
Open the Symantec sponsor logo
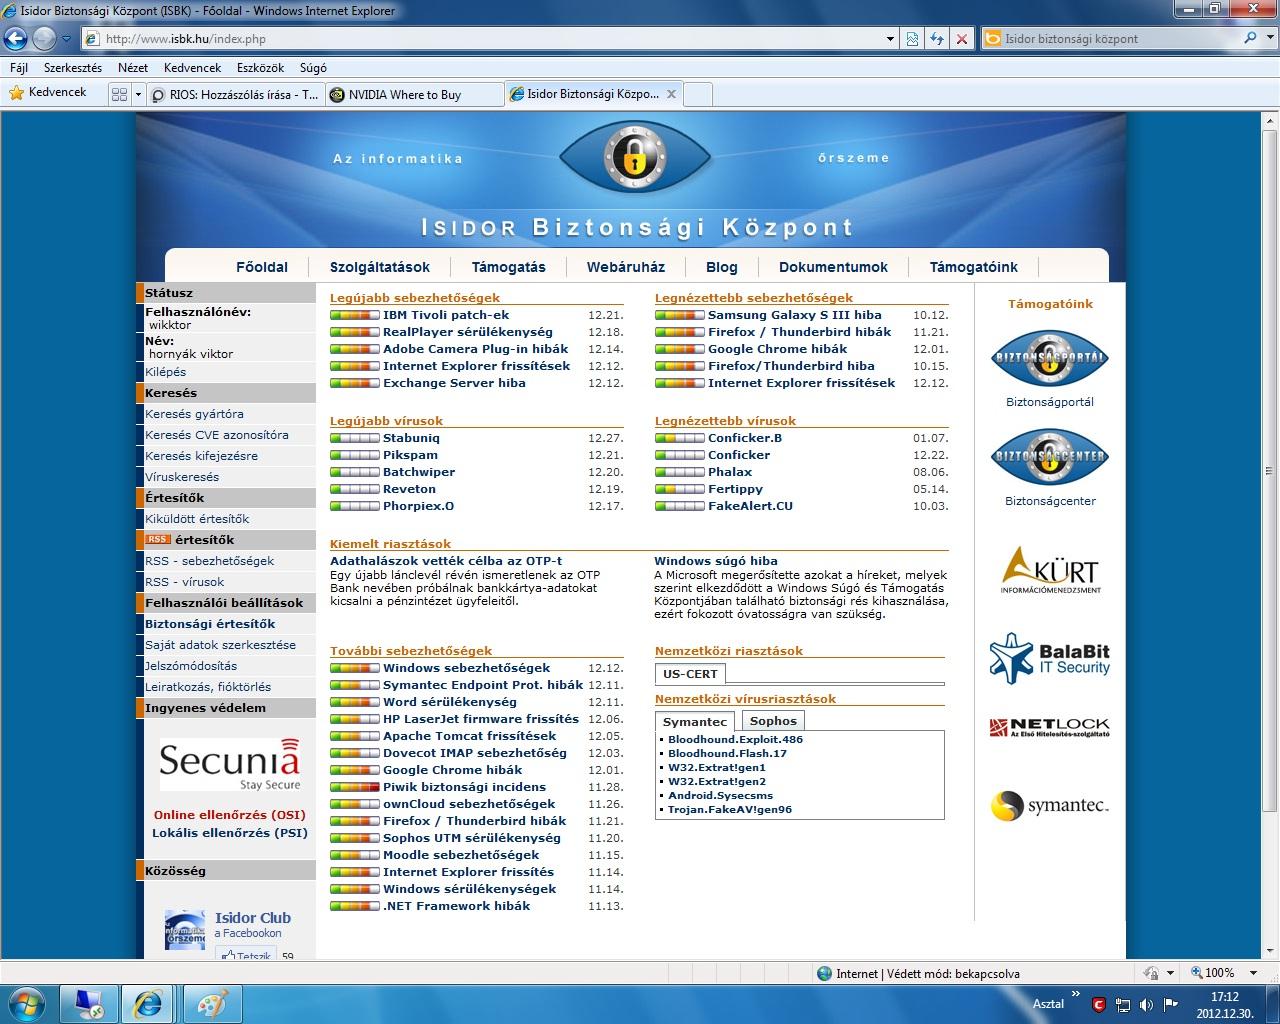(1050, 805)
